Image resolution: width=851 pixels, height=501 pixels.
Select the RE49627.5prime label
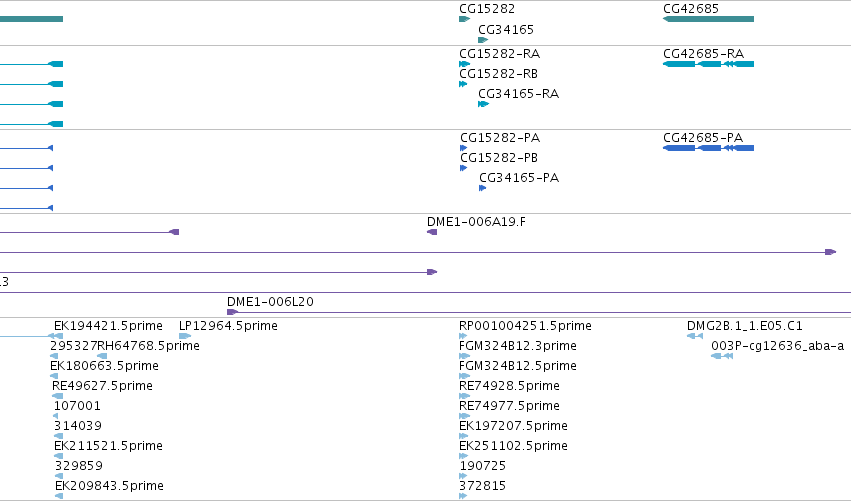(102, 386)
